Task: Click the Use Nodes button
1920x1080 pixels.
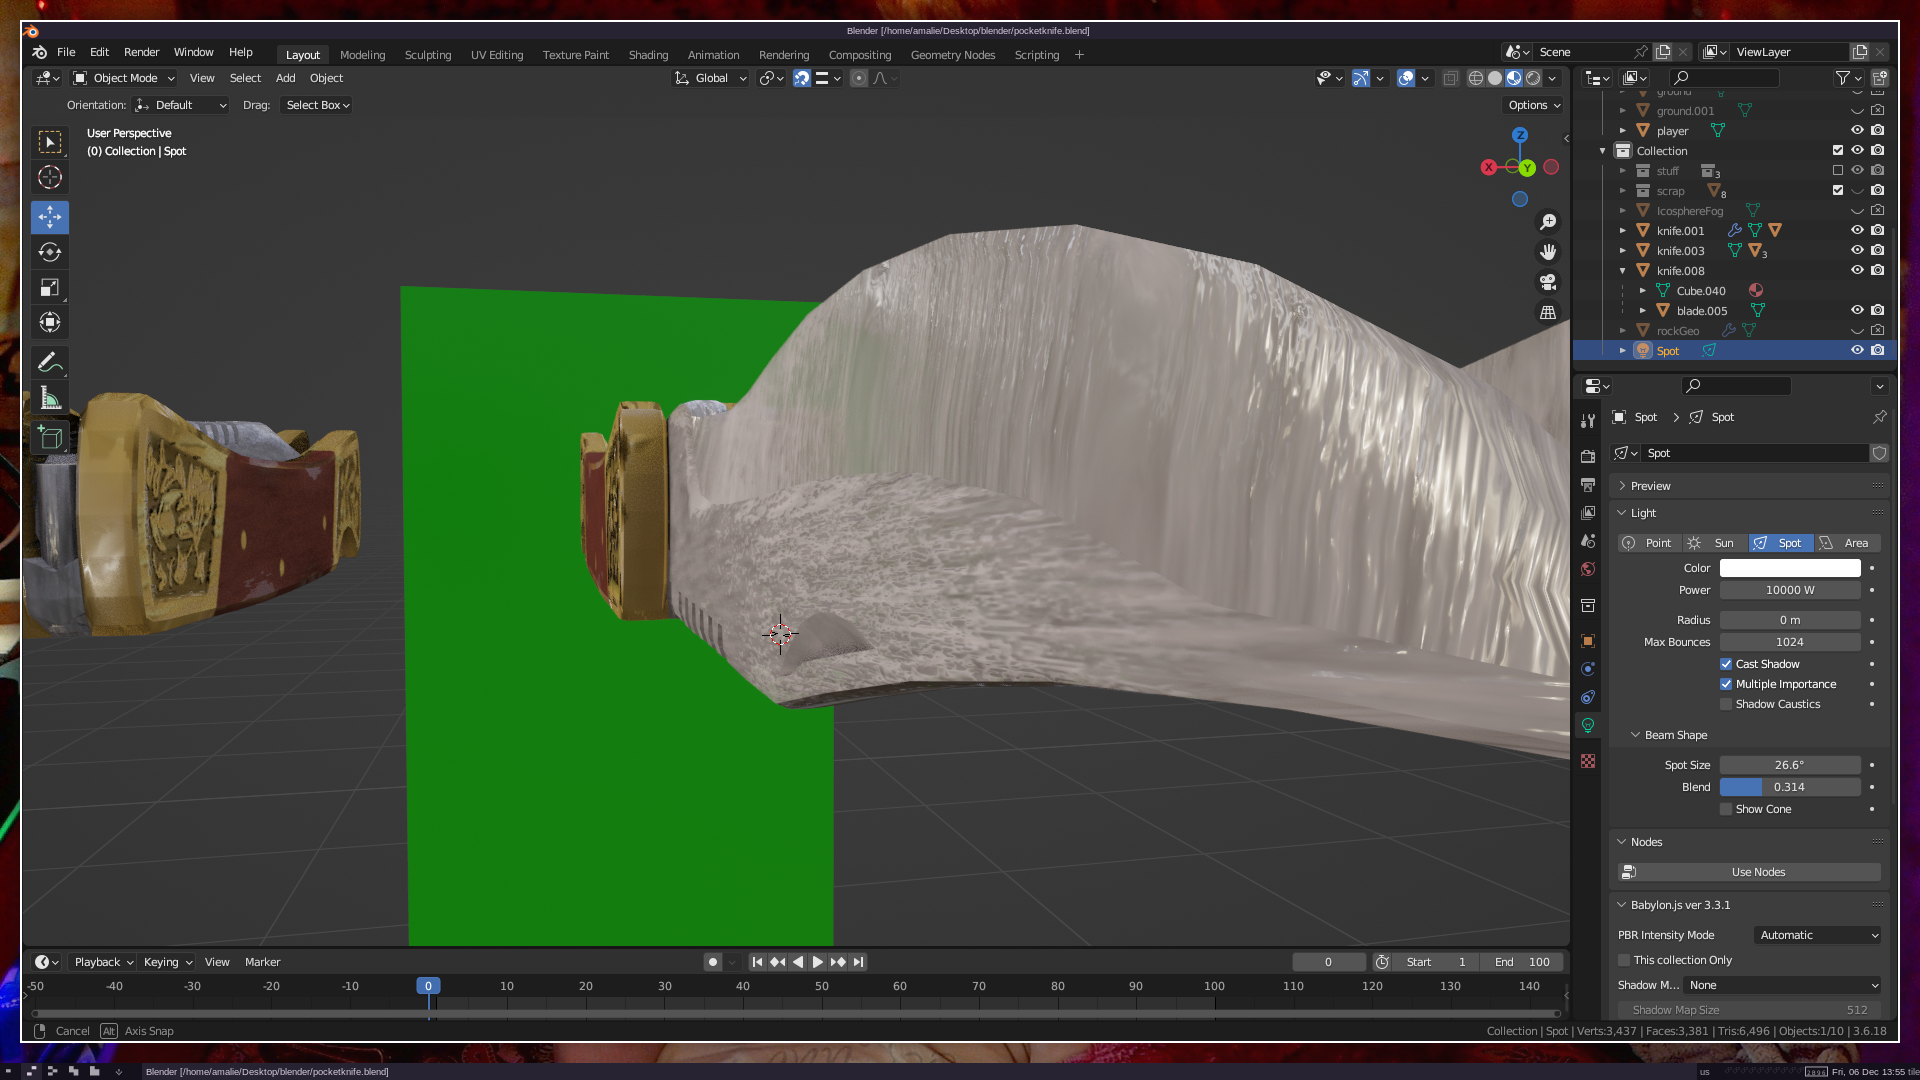Action: [1758, 872]
